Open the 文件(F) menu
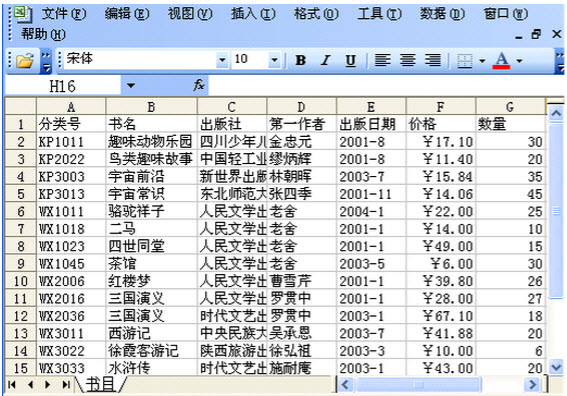The width and height of the screenshot is (567, 396). tap(64, 14)
